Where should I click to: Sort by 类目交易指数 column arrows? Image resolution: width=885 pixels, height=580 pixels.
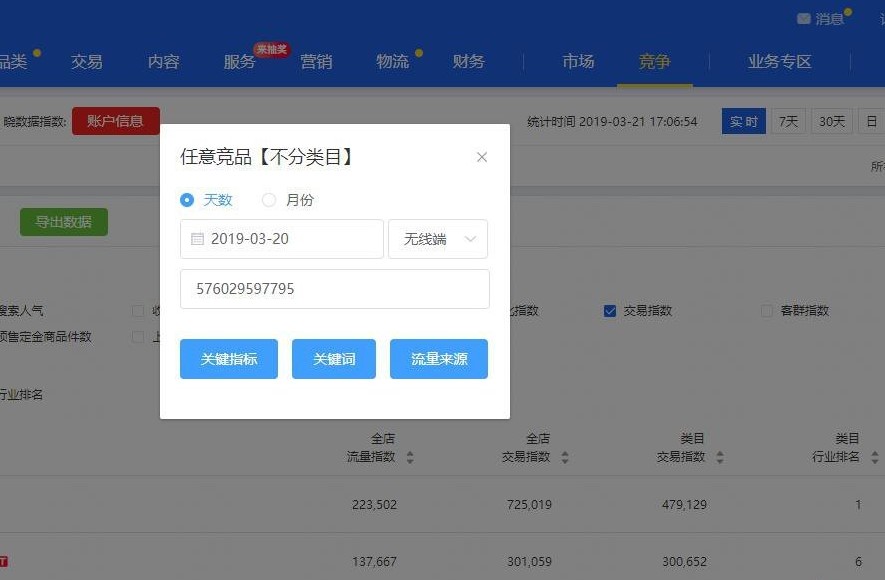click(720, 457)
